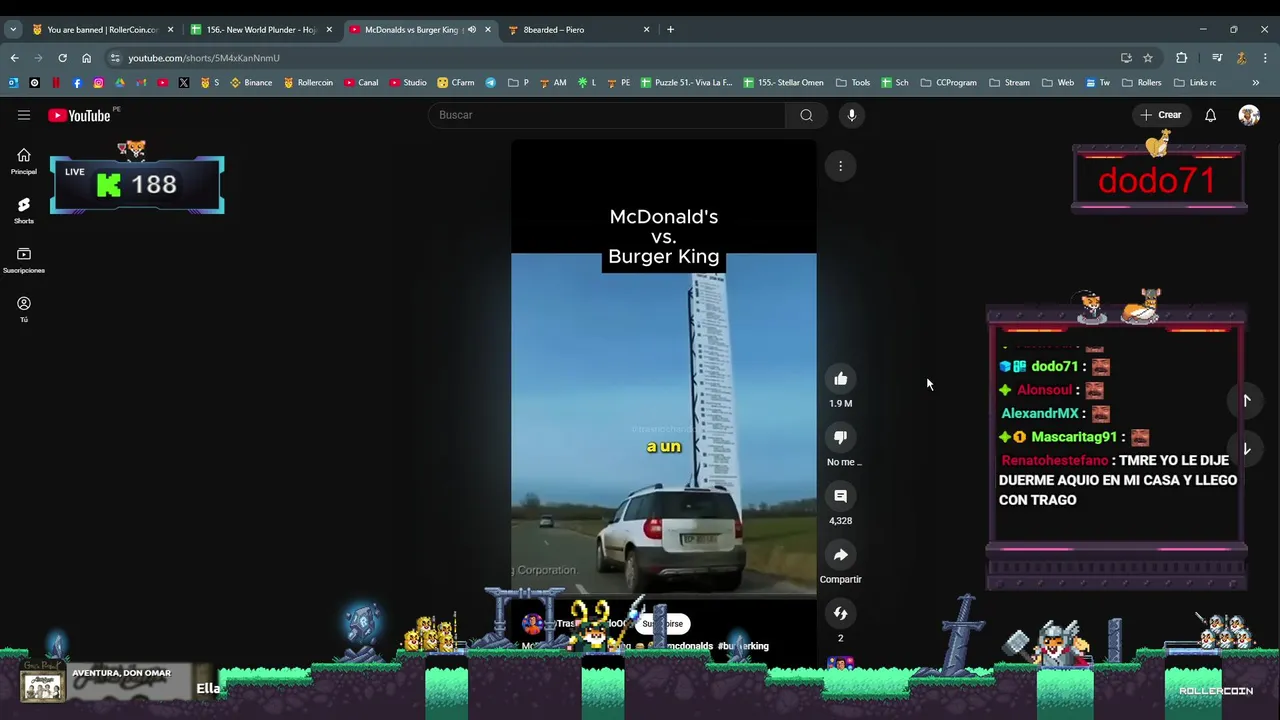This screenshot has width=1280, height=720.
Task: Open the Rollercoin bookmark
Action: point(308,83)
